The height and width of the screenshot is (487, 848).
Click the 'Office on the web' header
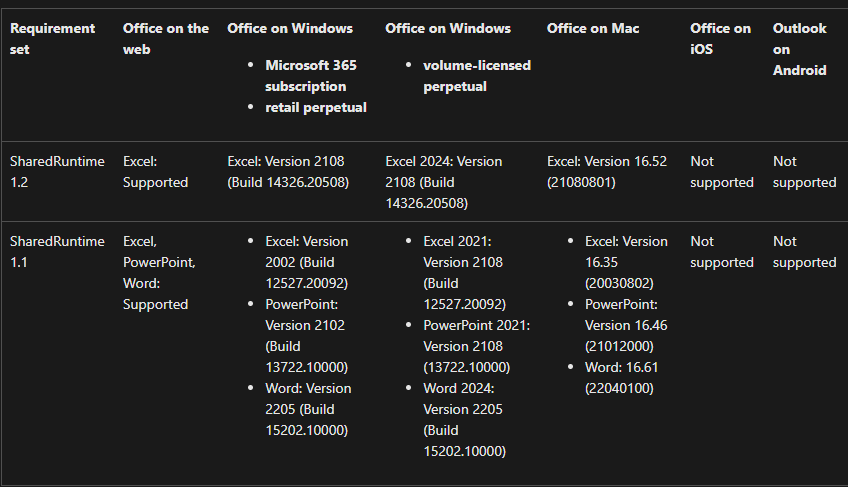165,38
